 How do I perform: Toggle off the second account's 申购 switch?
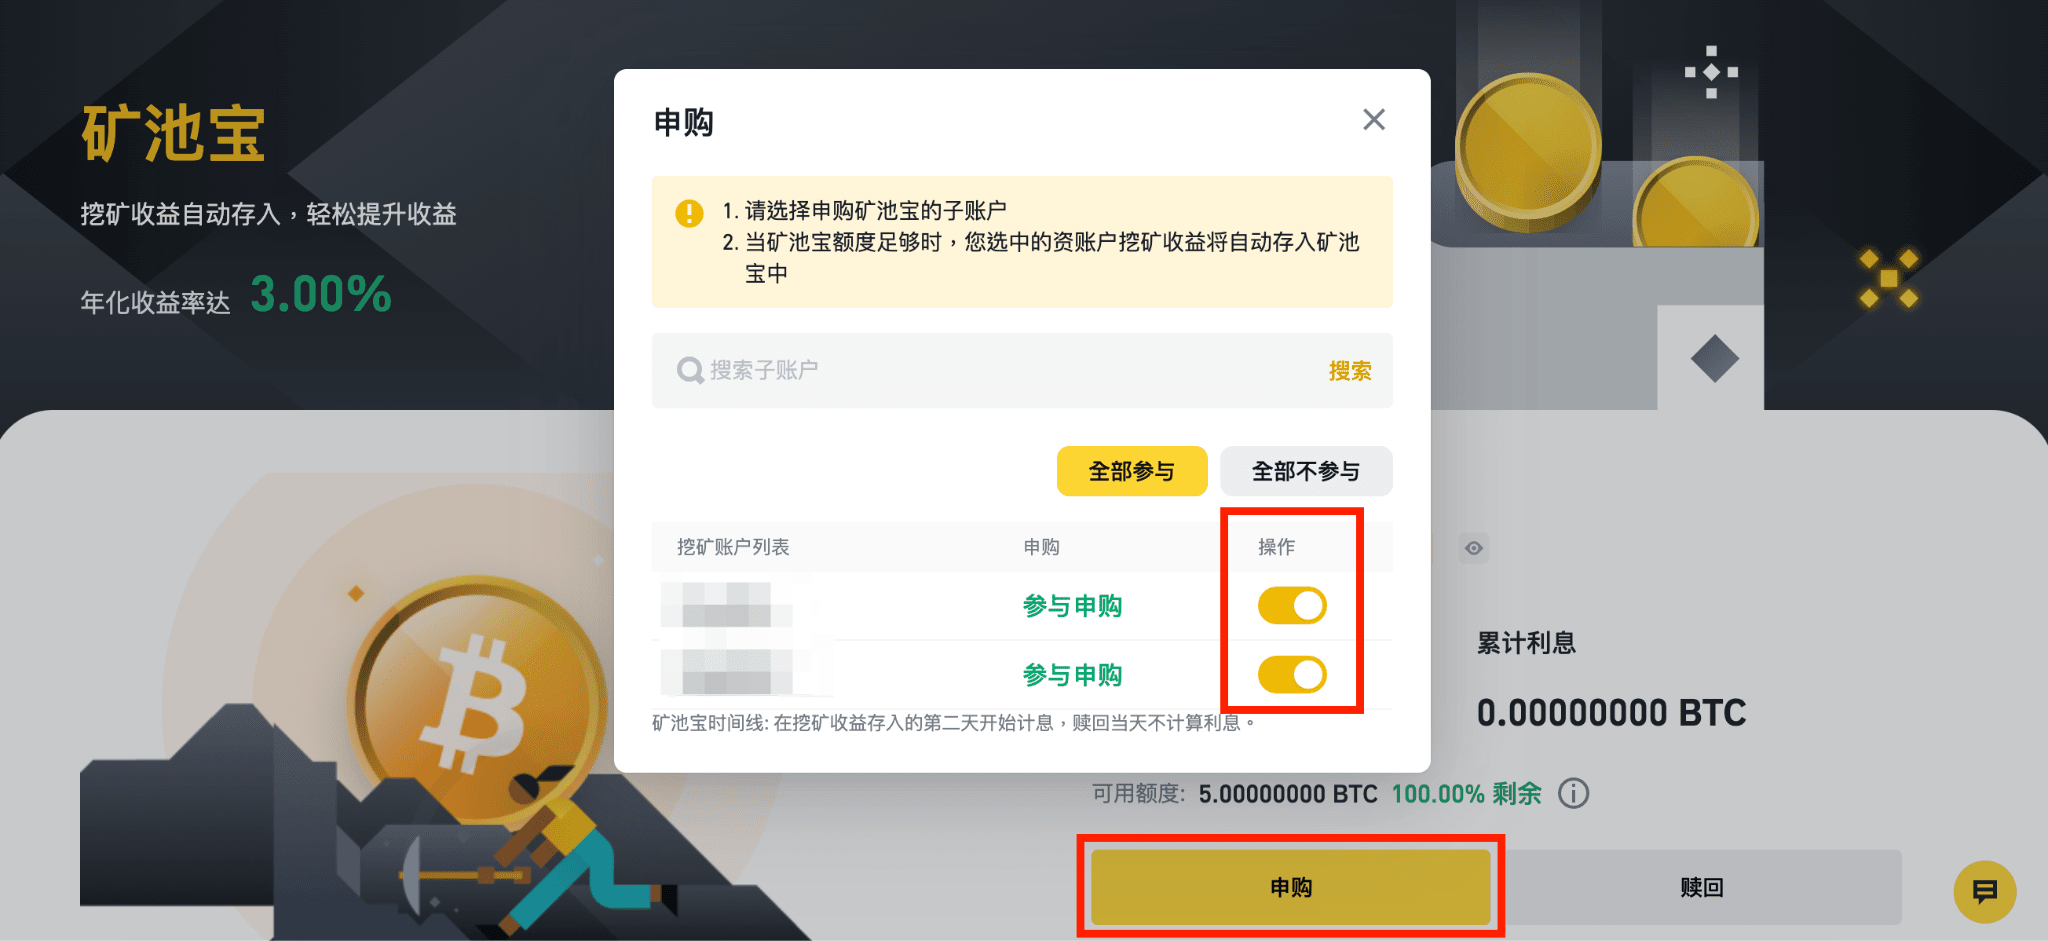1292,675
